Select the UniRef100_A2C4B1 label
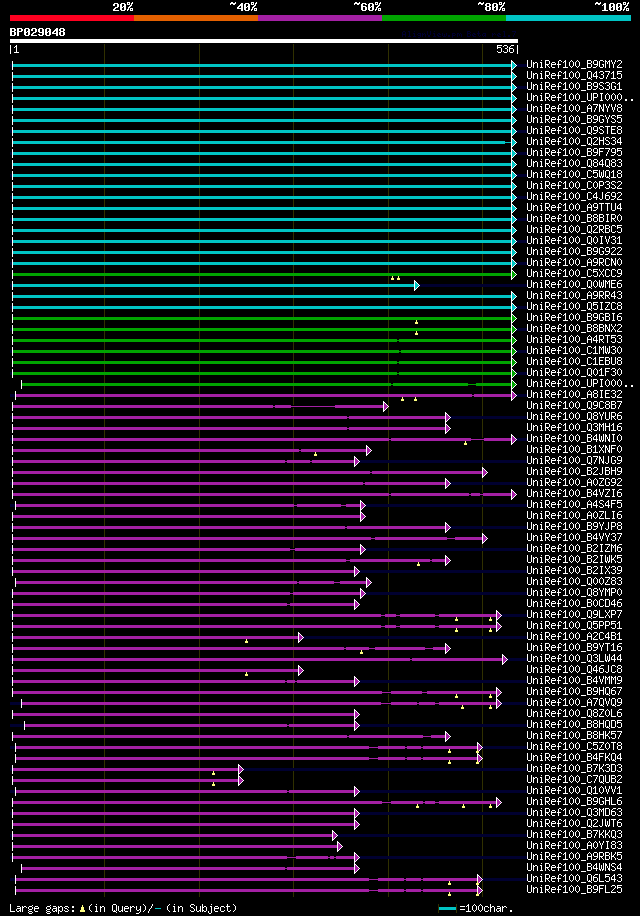 click(574, 637)
